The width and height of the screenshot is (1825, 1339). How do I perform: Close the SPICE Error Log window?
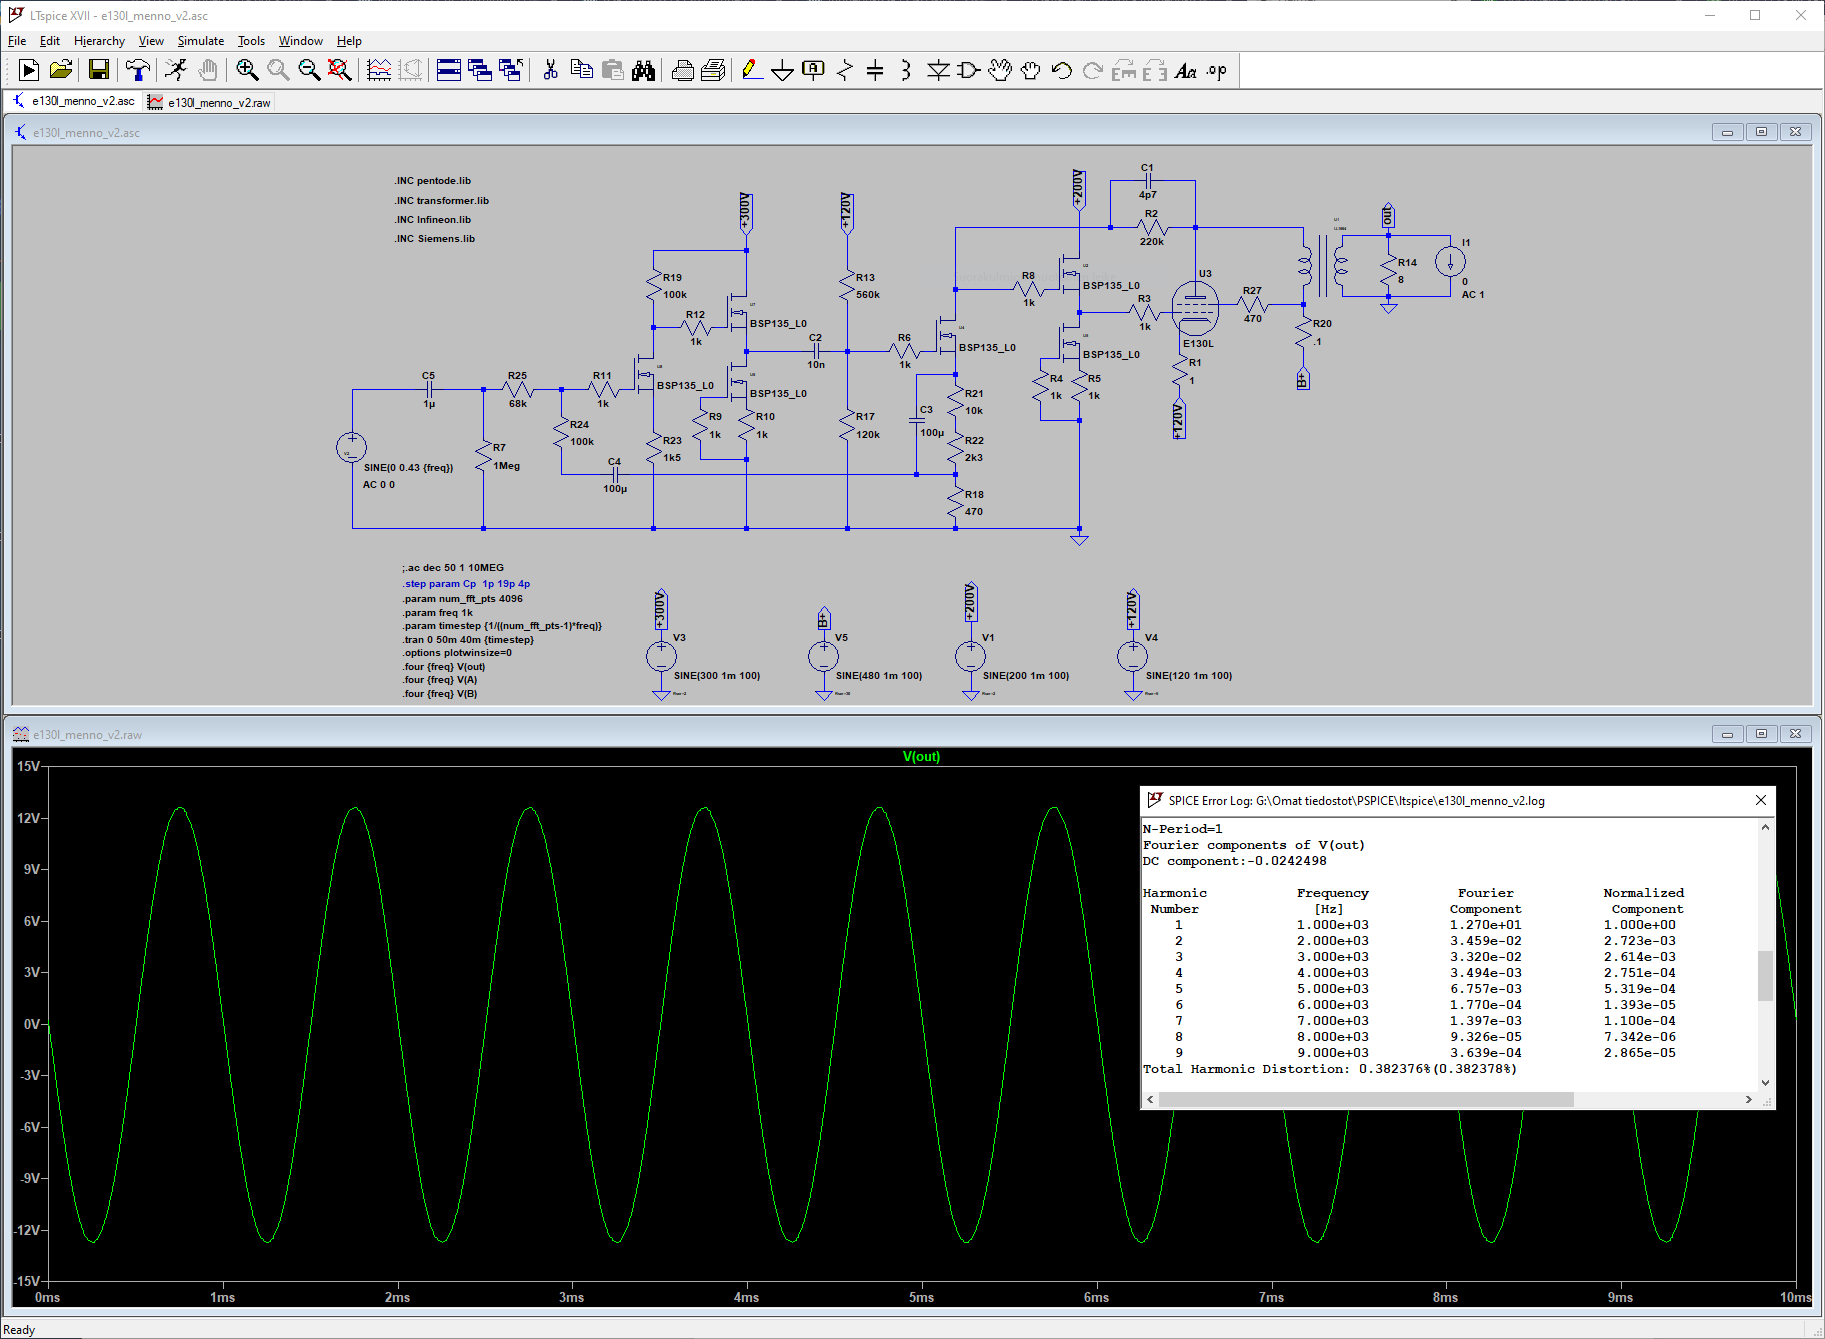[x=1761, y=800]
